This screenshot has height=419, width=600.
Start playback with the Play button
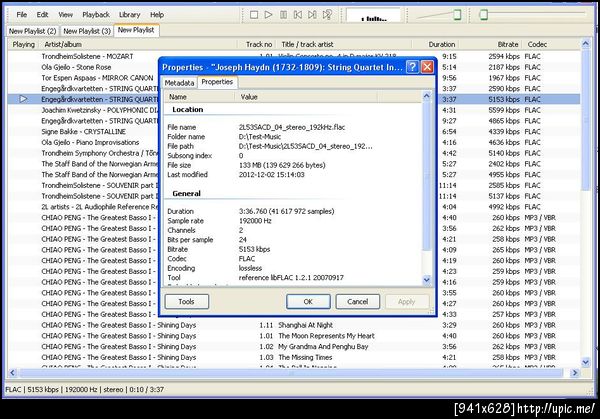[x=269, y=15]
